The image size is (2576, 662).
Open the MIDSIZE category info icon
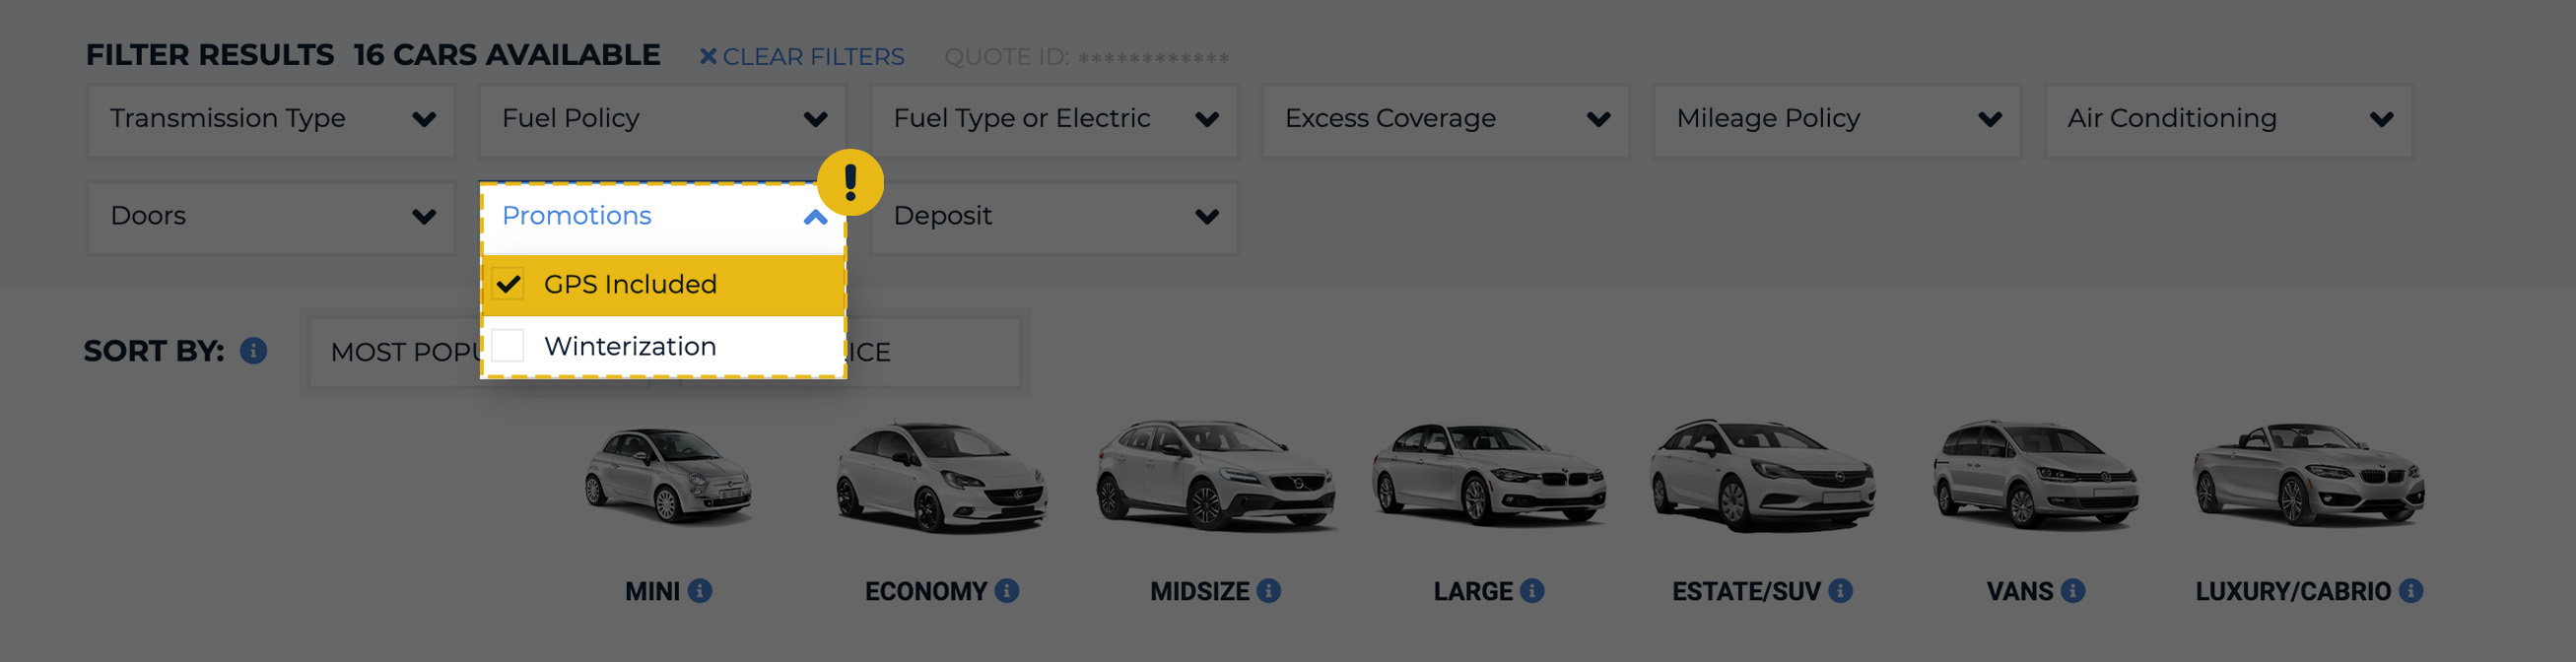[x=1268, y=591]
